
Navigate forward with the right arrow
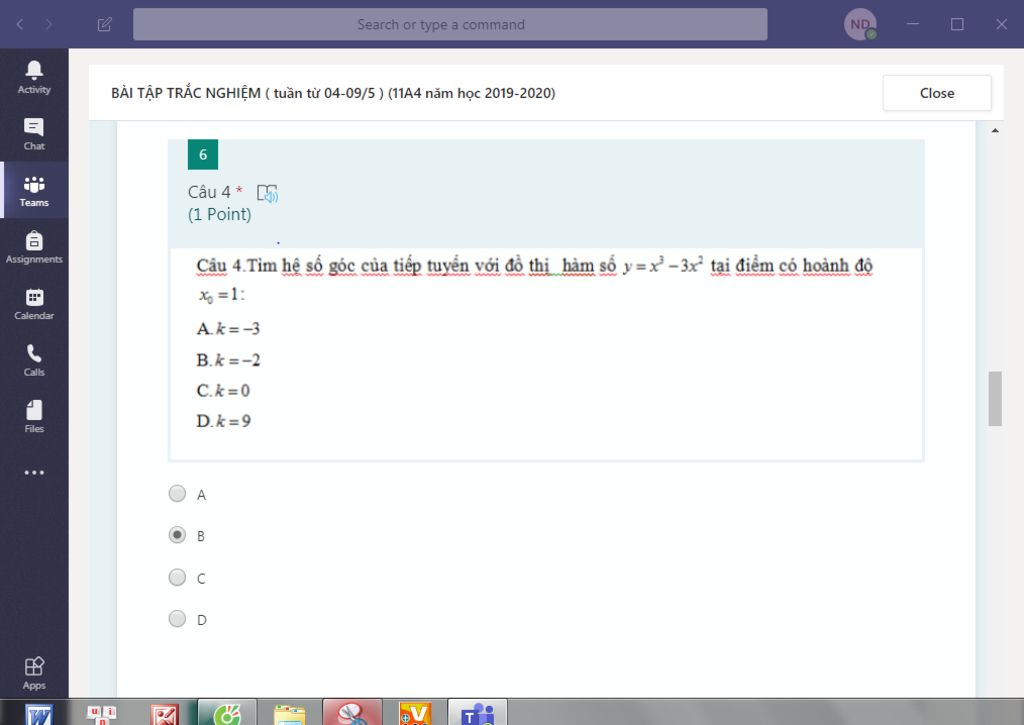[x=49, y=24]
